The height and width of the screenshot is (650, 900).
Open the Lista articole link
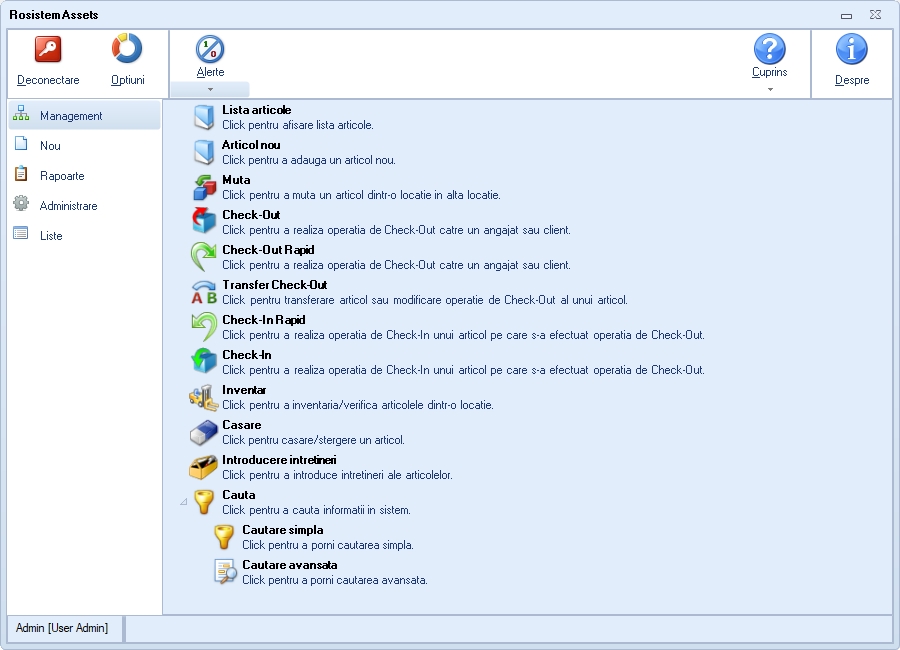(x=256, y=110)
